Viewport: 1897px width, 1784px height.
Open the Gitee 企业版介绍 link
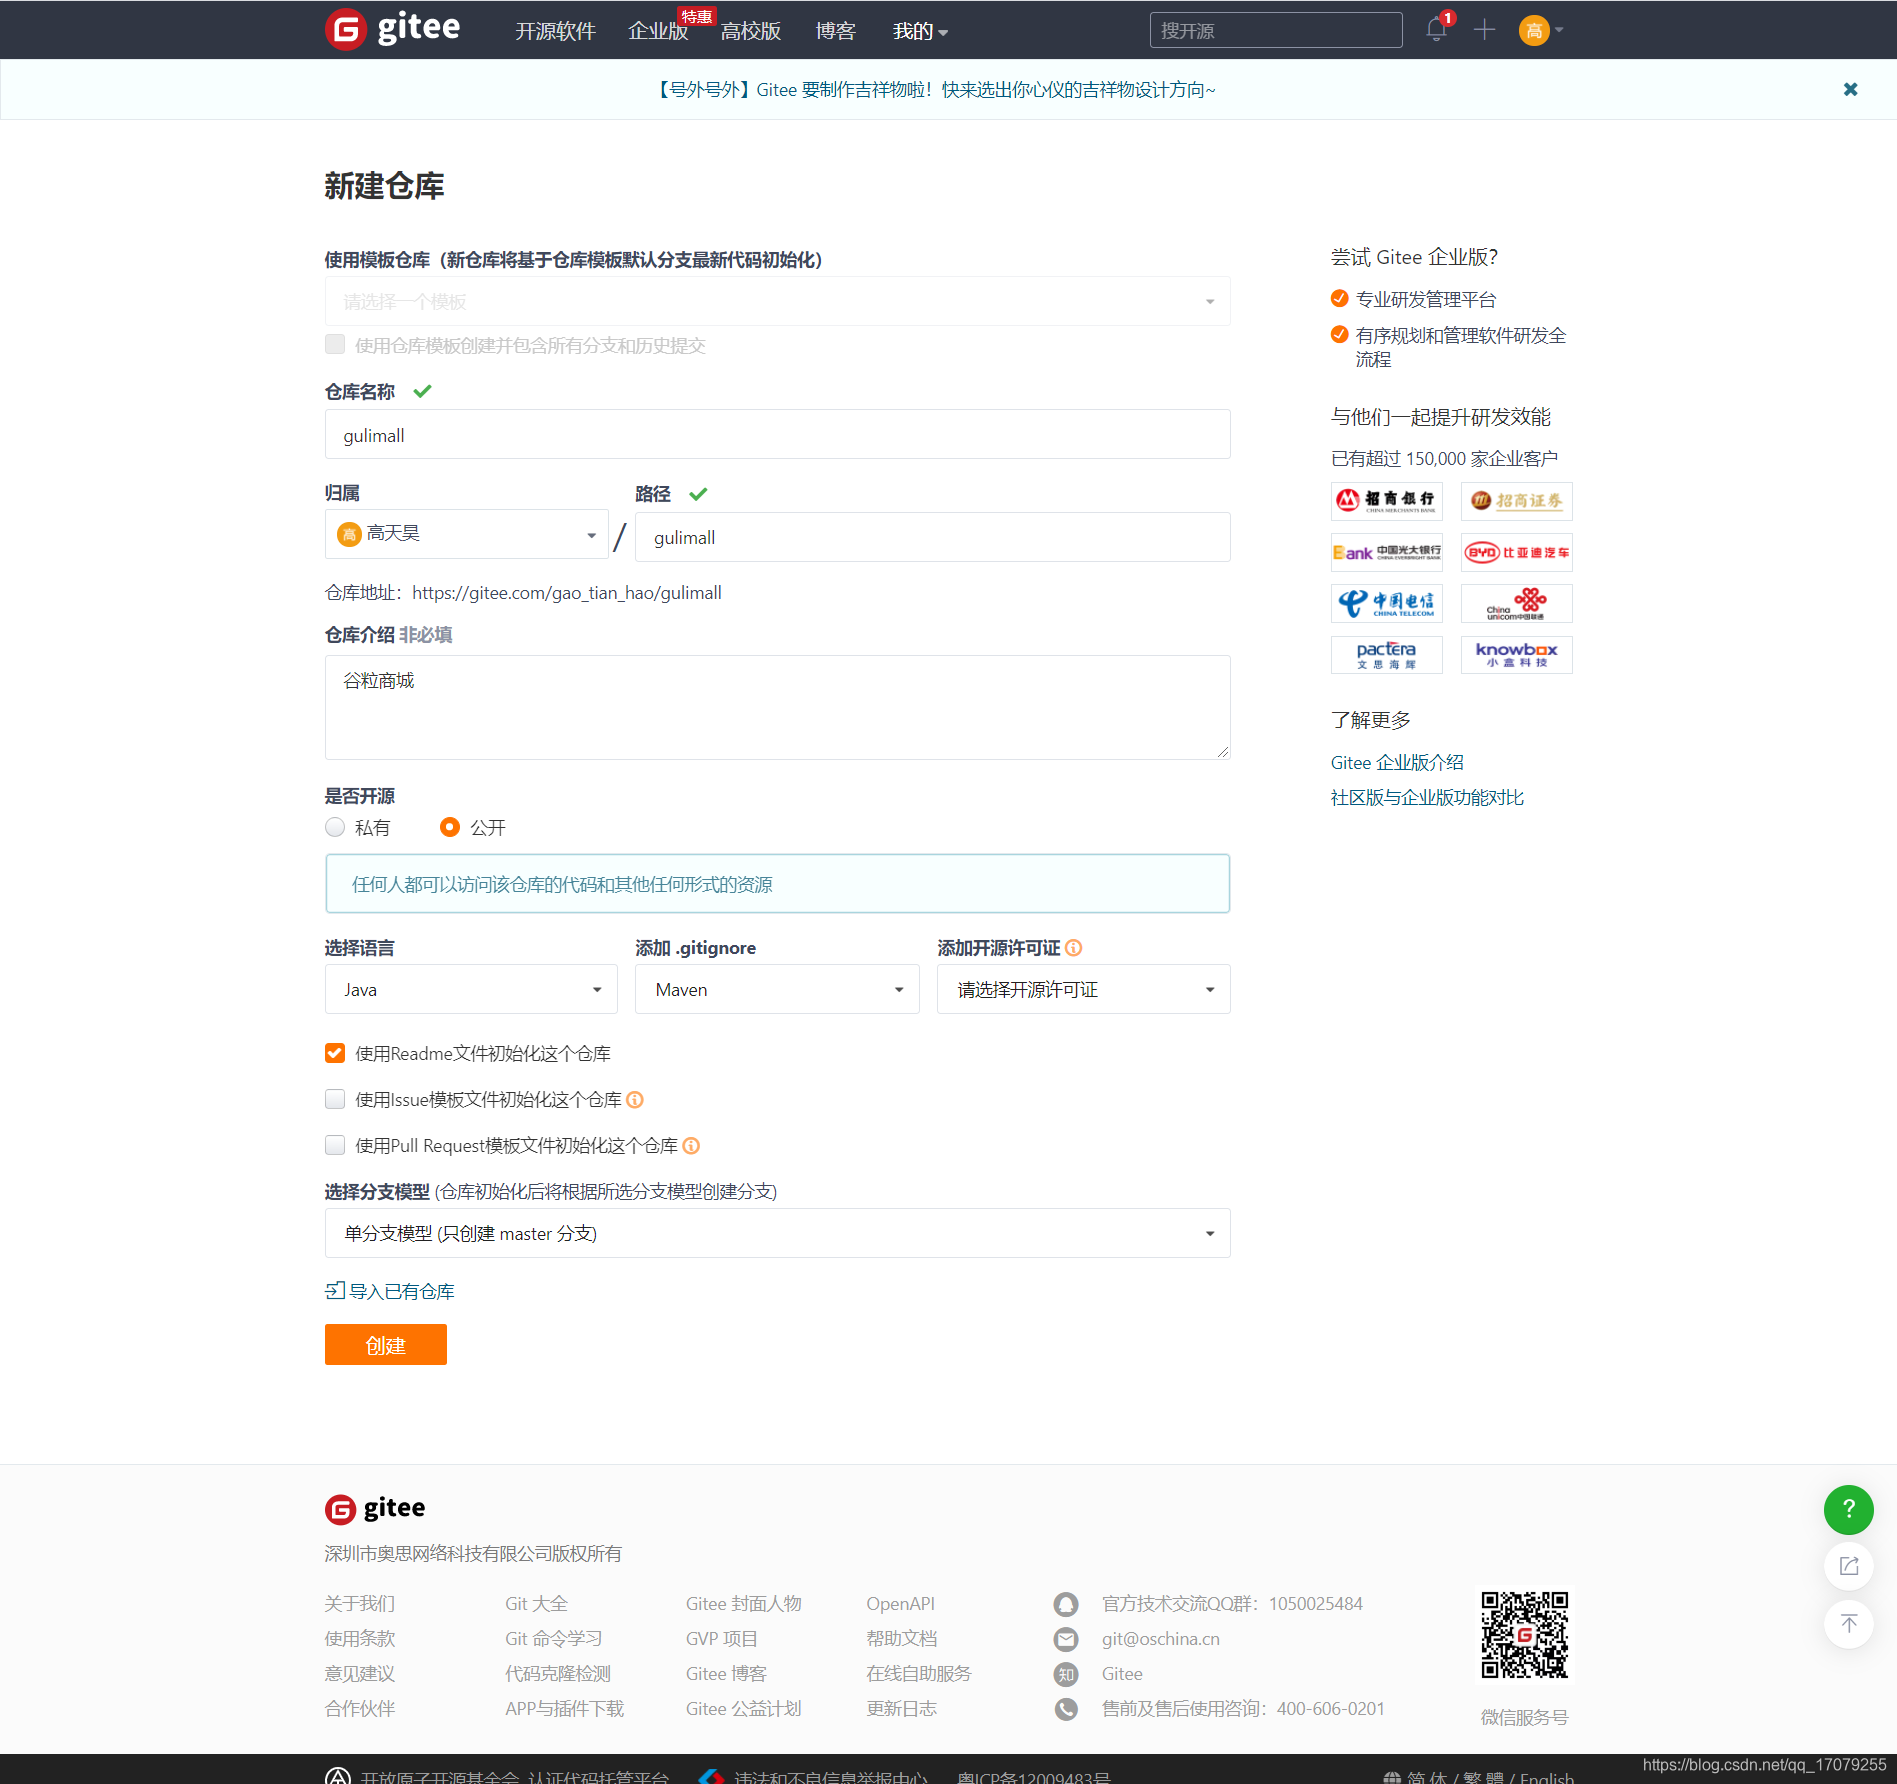tap(1396, 762)
